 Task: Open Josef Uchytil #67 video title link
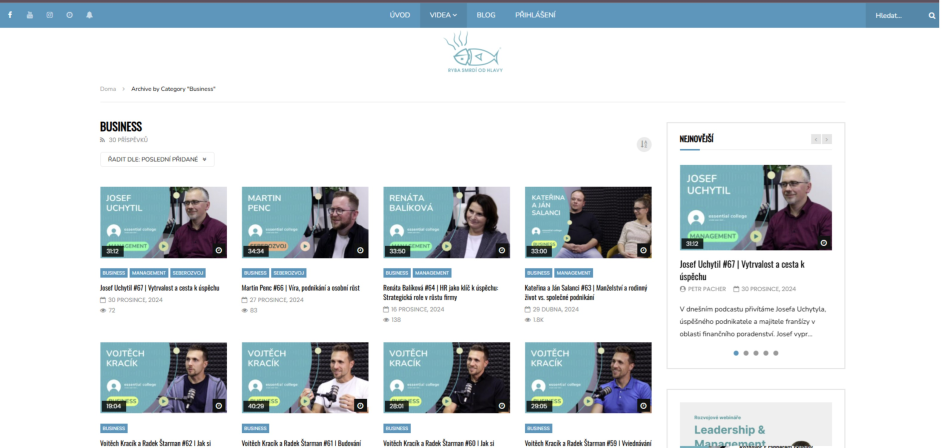160,288
